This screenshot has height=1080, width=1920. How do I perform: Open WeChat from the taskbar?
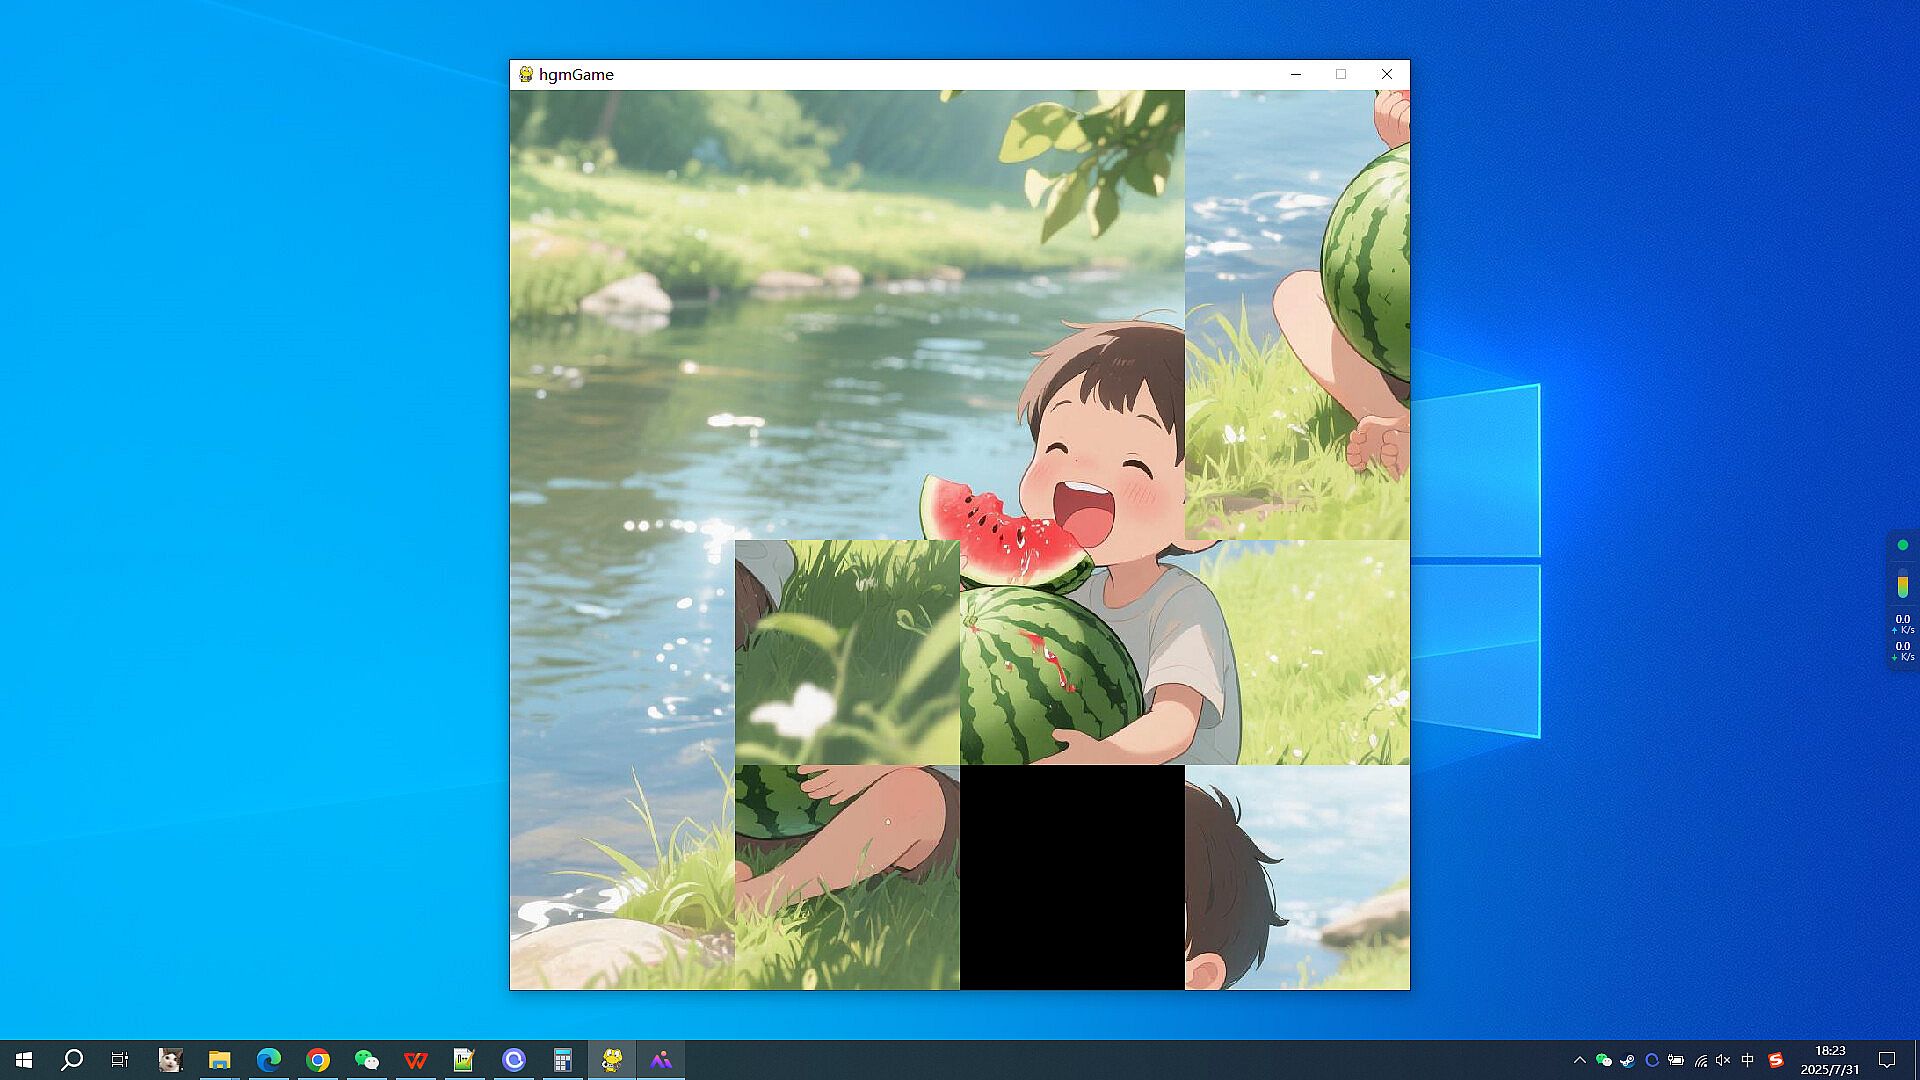367,1060
